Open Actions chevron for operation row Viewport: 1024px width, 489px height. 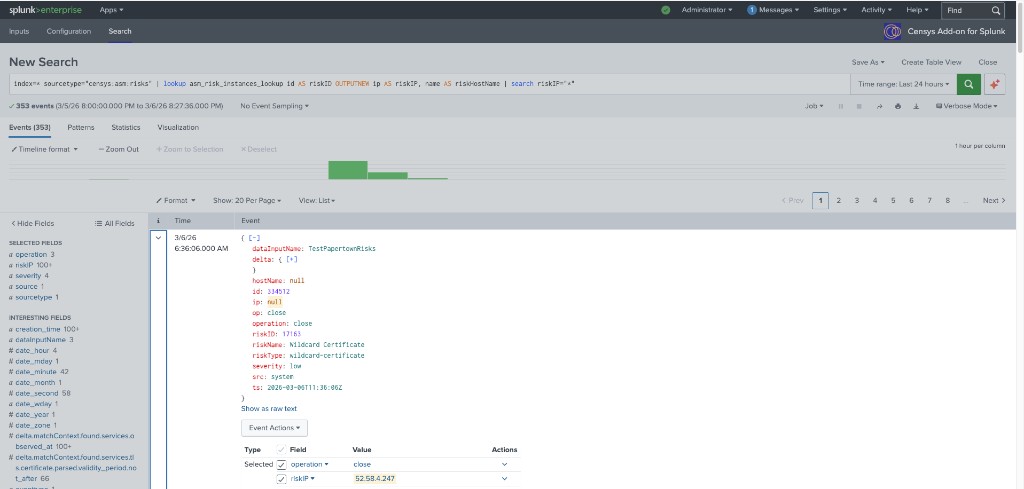pos(504,464)
